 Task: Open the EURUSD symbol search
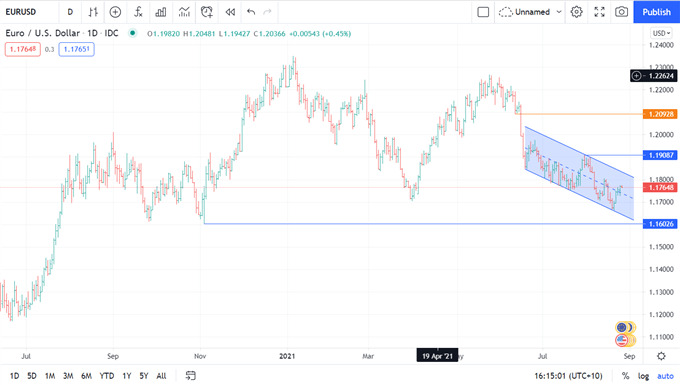point(21,12)
